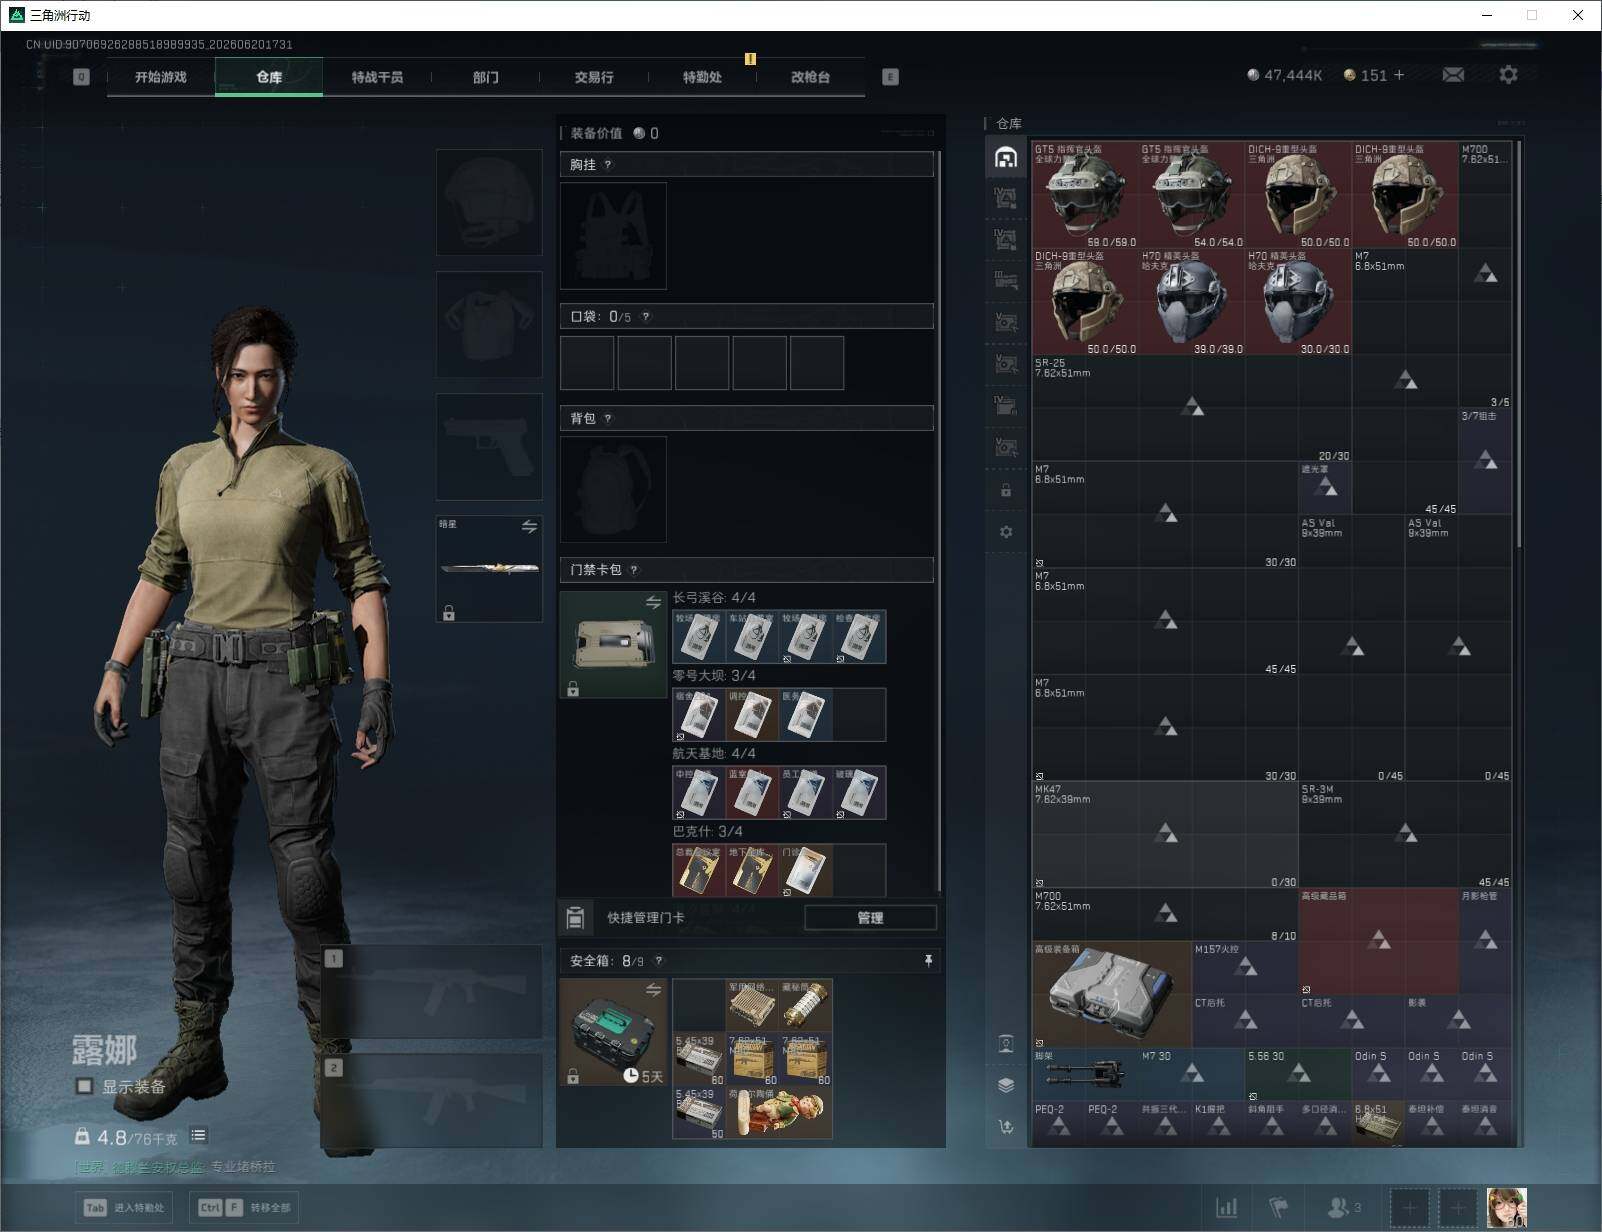Click first empty teammate plus slot
The height and width of the screenshot is (1232, 1602).
1410,1208
